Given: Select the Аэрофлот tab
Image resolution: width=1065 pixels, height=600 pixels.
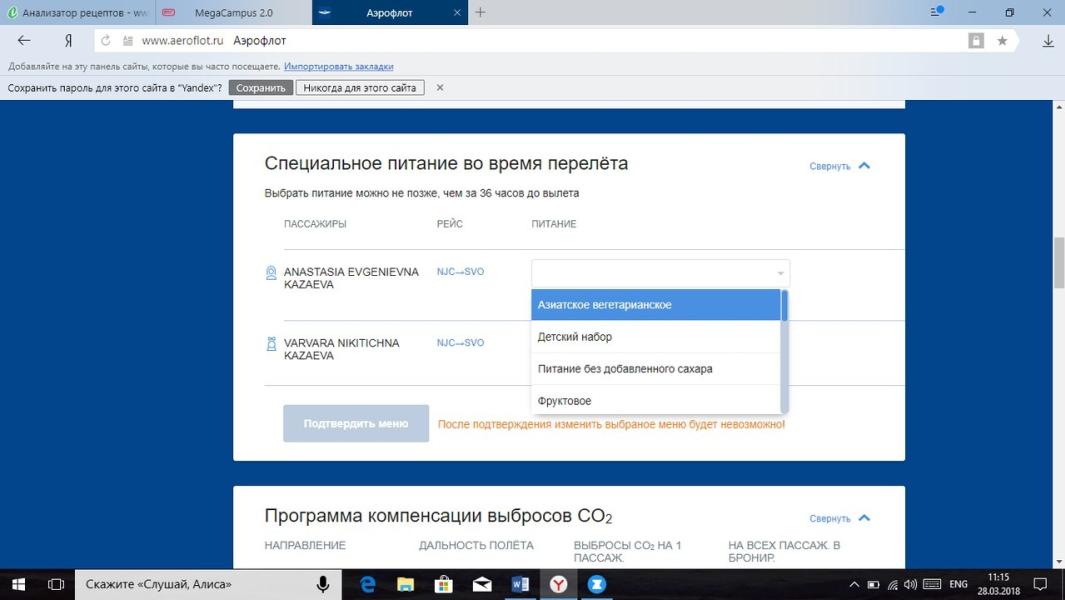Looking at the screenshot, I should coord(389,12).
